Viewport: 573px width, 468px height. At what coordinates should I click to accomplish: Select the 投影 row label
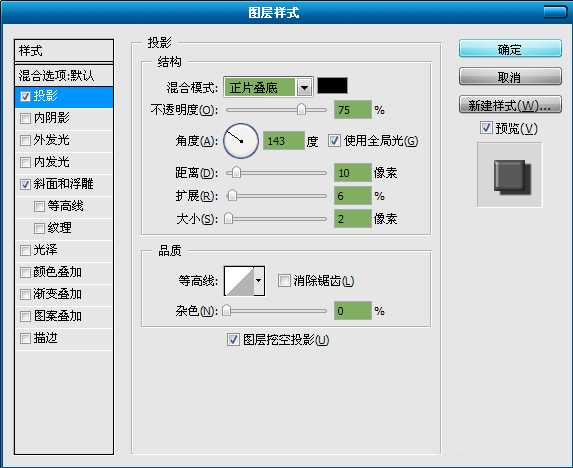(46, 96)
